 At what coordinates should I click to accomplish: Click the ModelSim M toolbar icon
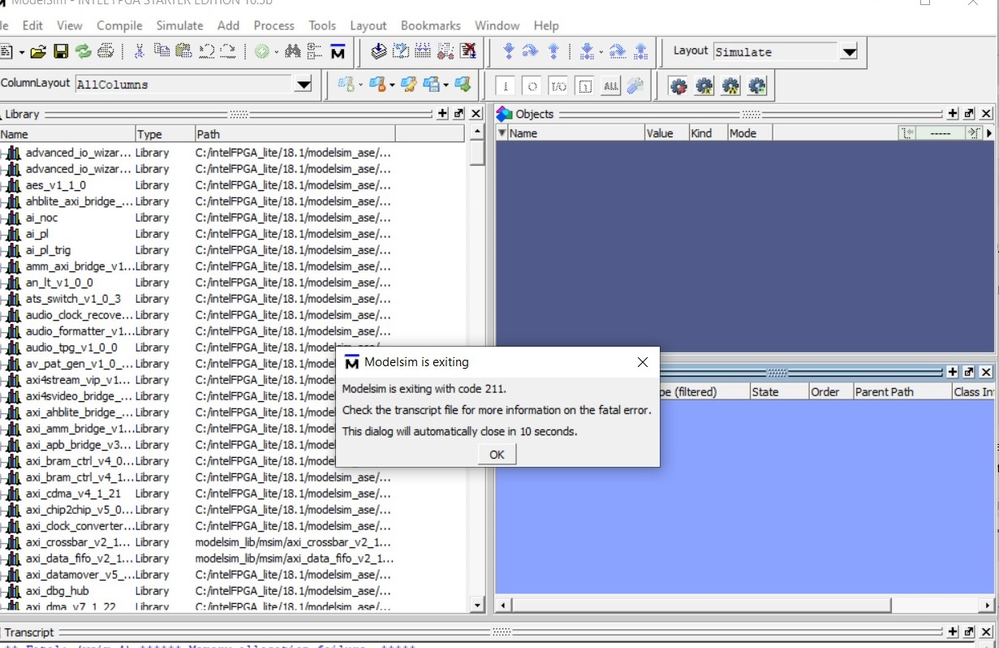(x=338, y=52)
